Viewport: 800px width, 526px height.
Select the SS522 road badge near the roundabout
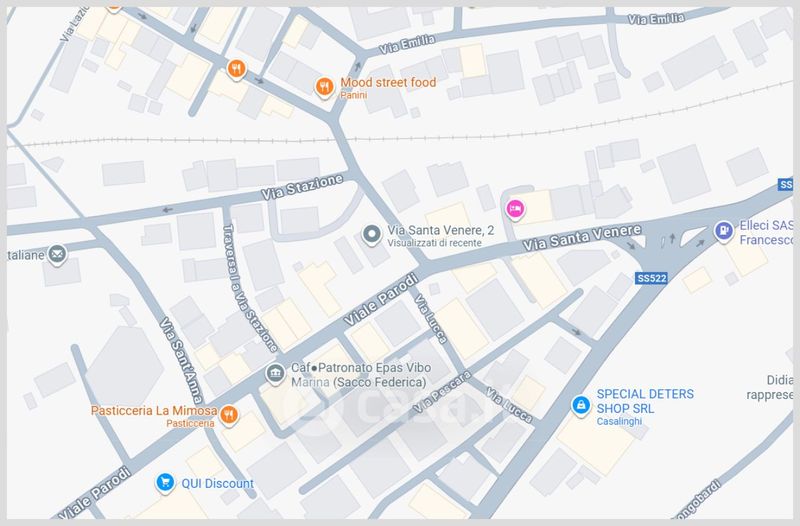point(651,279)
